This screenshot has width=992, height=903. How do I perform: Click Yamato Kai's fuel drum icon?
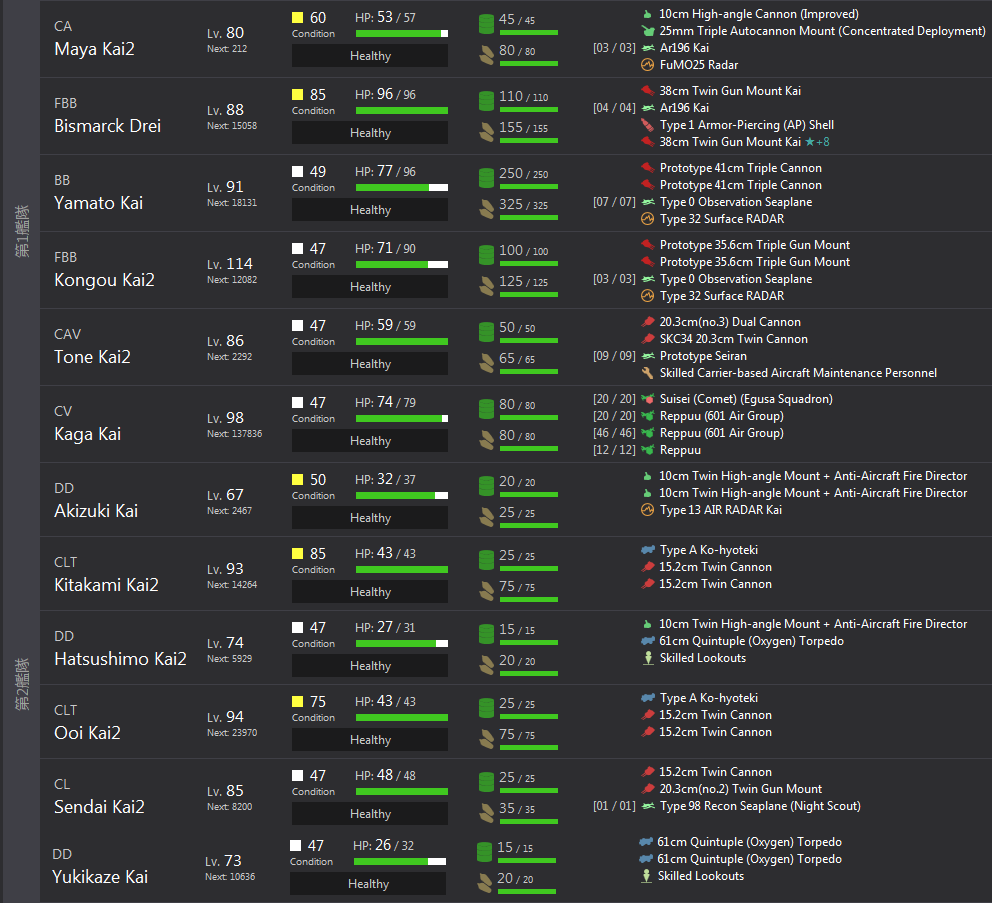click(486, 178)
